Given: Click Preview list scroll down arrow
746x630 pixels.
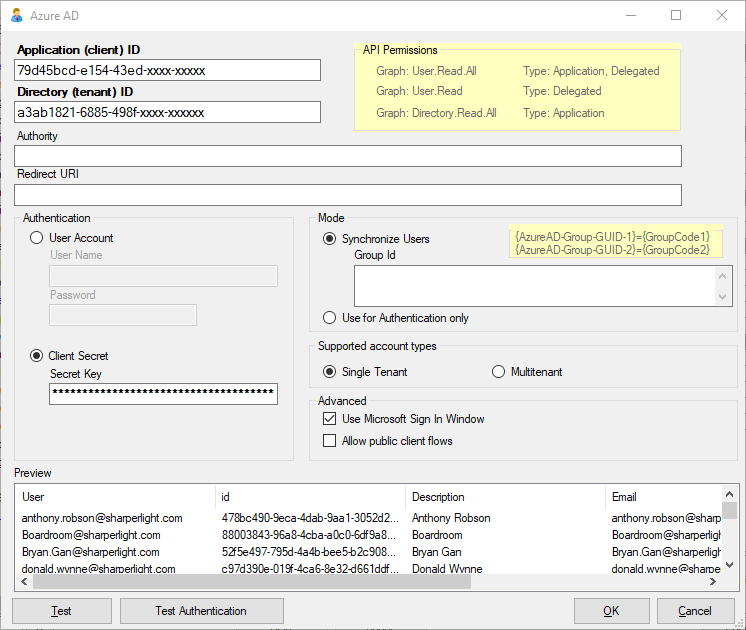Looking at the screenshot, I should 729,565.
